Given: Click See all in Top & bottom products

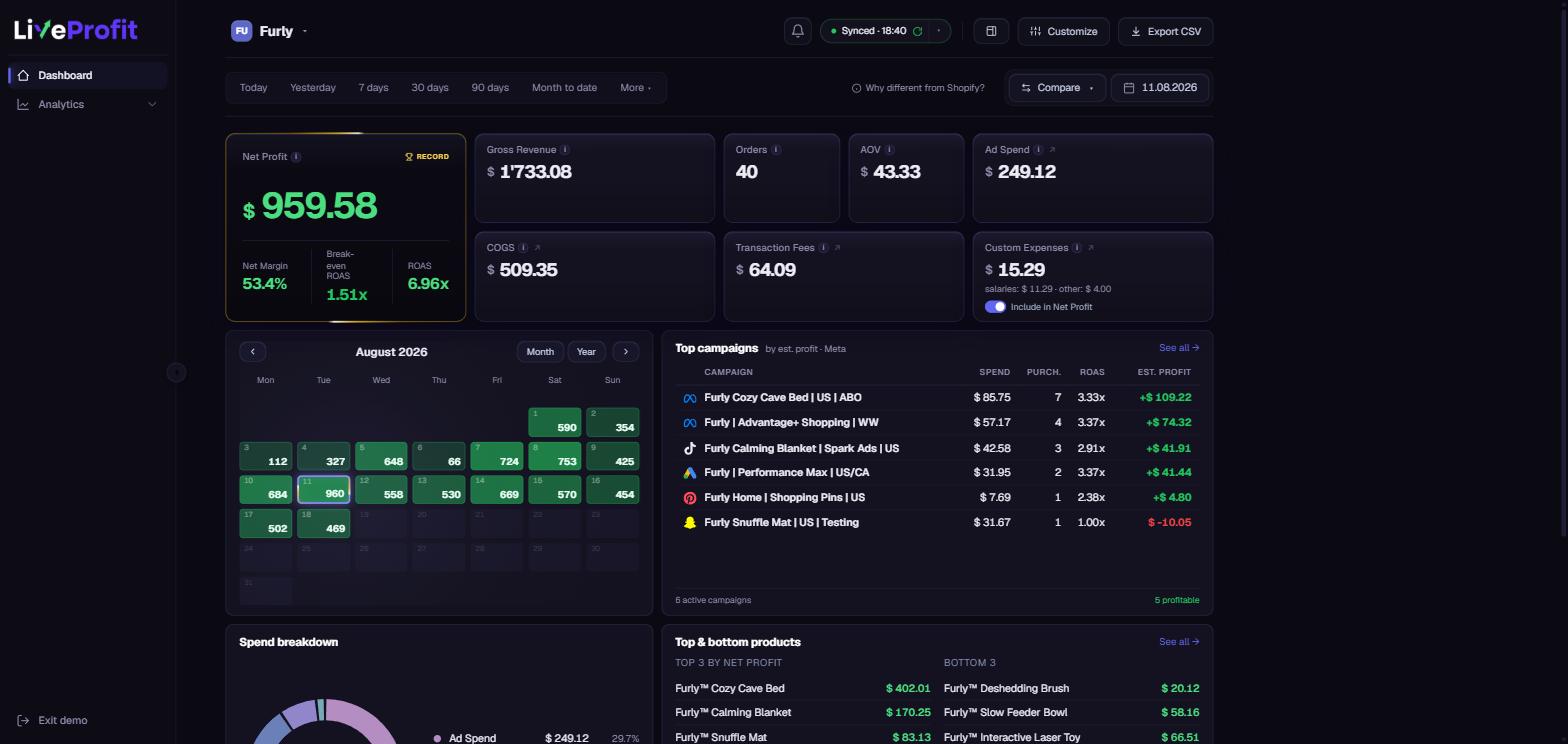Looking at the screenshot, I should 1179,642.
